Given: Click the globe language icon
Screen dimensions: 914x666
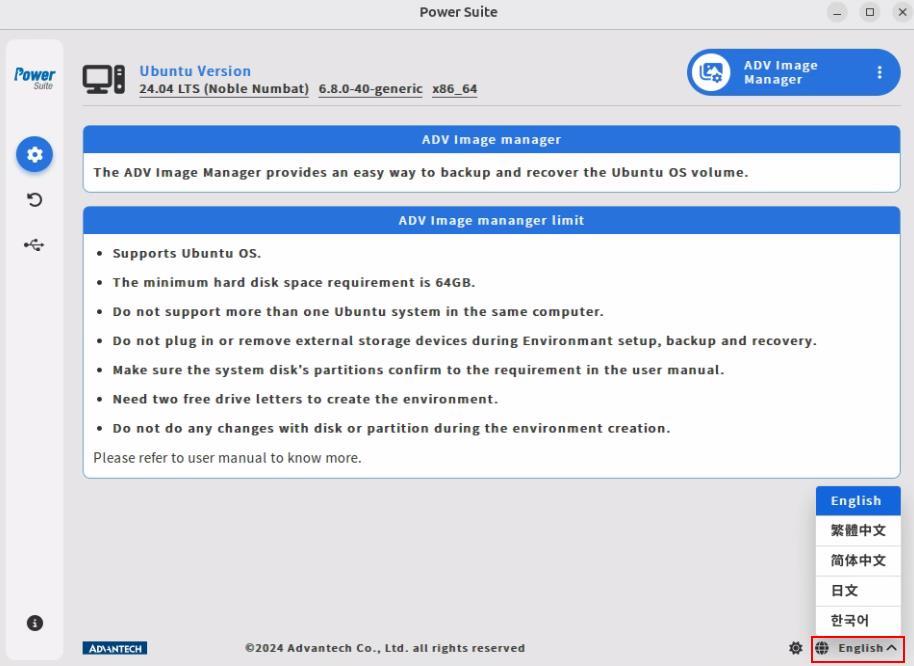Looking at the screenshot, I should pyautogui.click(x=822, y=647).
